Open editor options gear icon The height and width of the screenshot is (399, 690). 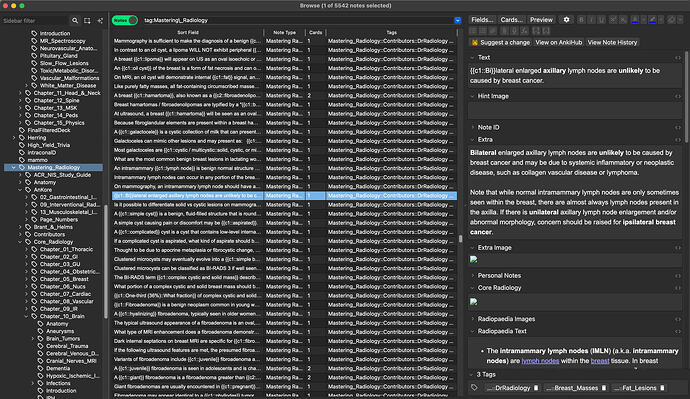pyautogui.click(x=566, y=20)
